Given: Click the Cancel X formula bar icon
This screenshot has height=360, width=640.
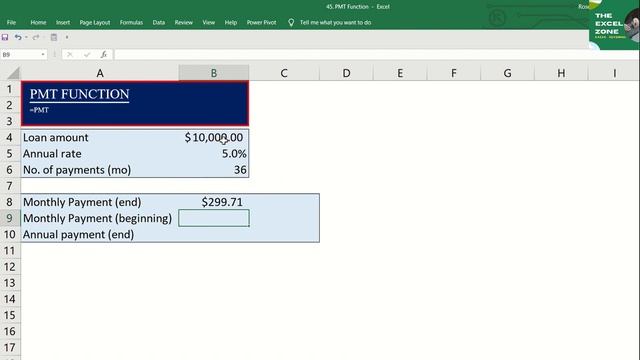Looking at the screenshot, I should click(70, 54).
